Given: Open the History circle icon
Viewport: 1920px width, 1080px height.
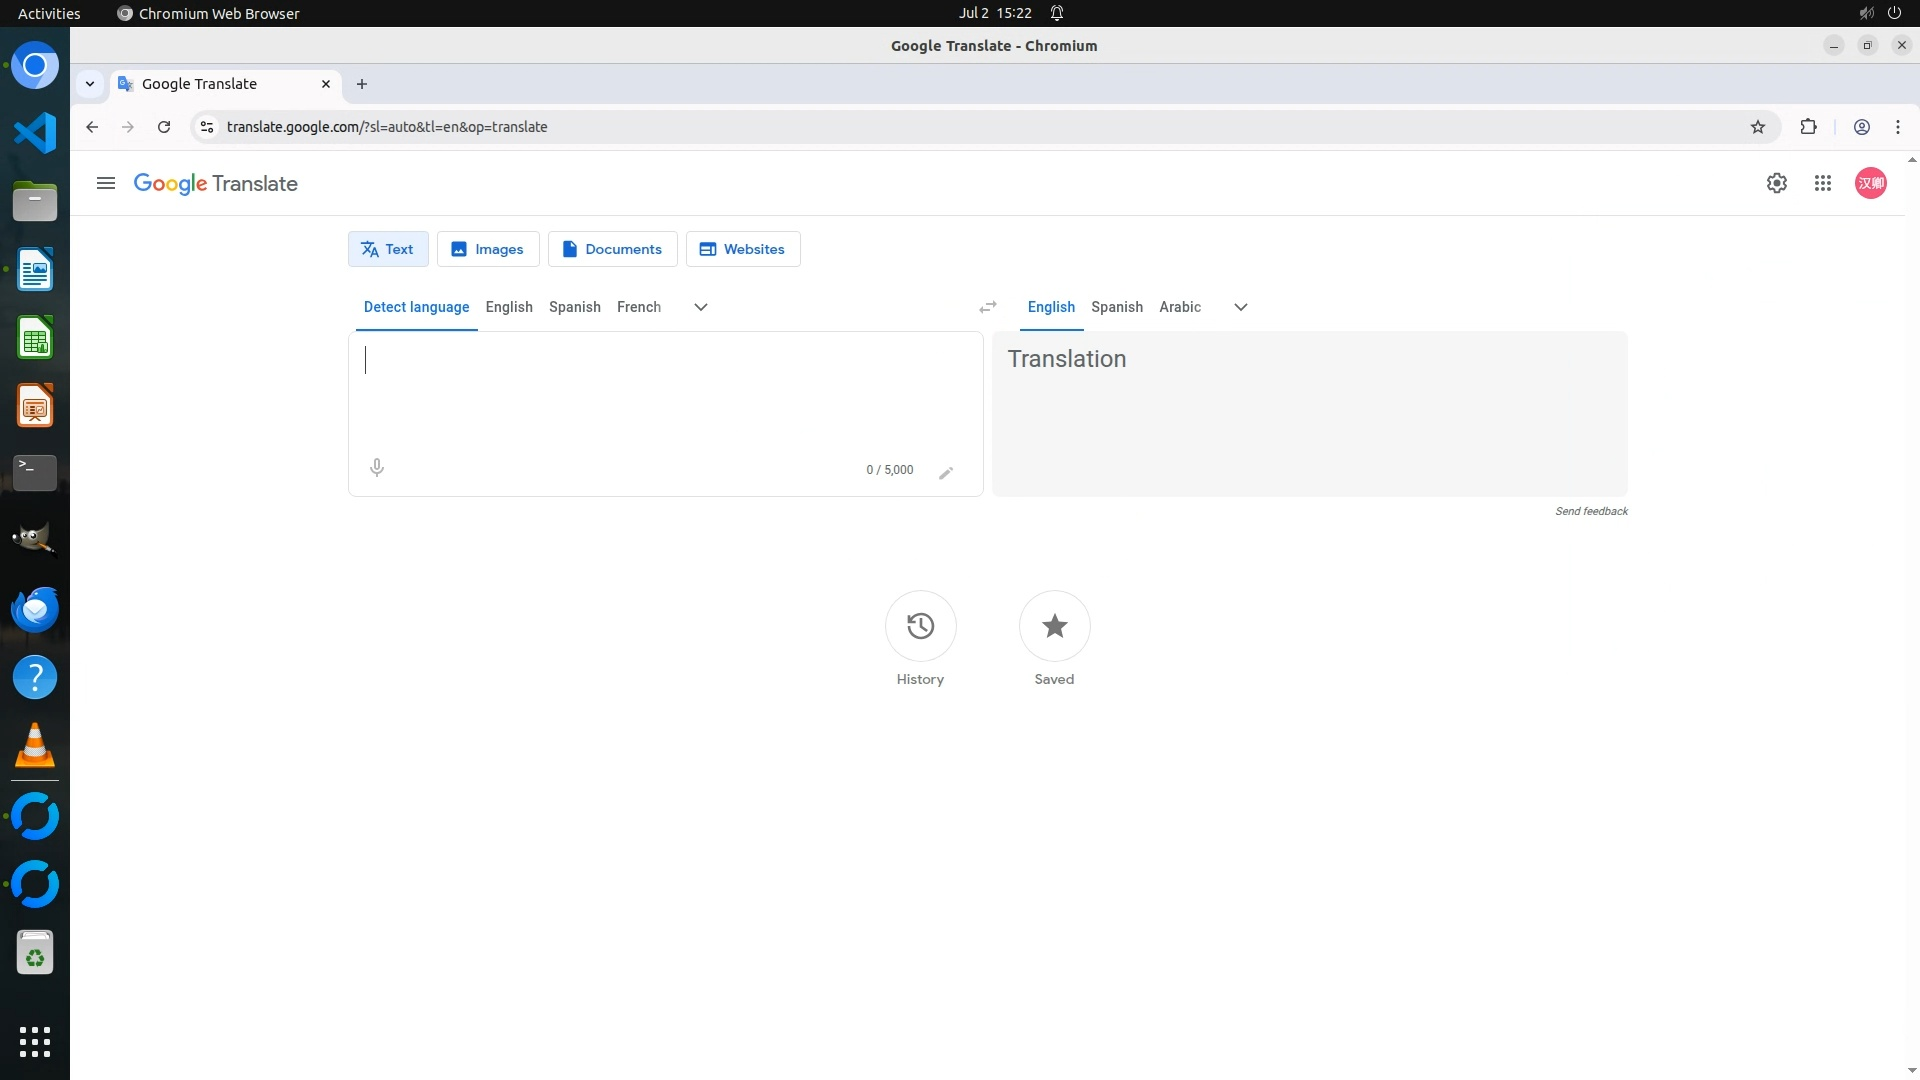Looking at the screenshot, I should pos(920,626).
